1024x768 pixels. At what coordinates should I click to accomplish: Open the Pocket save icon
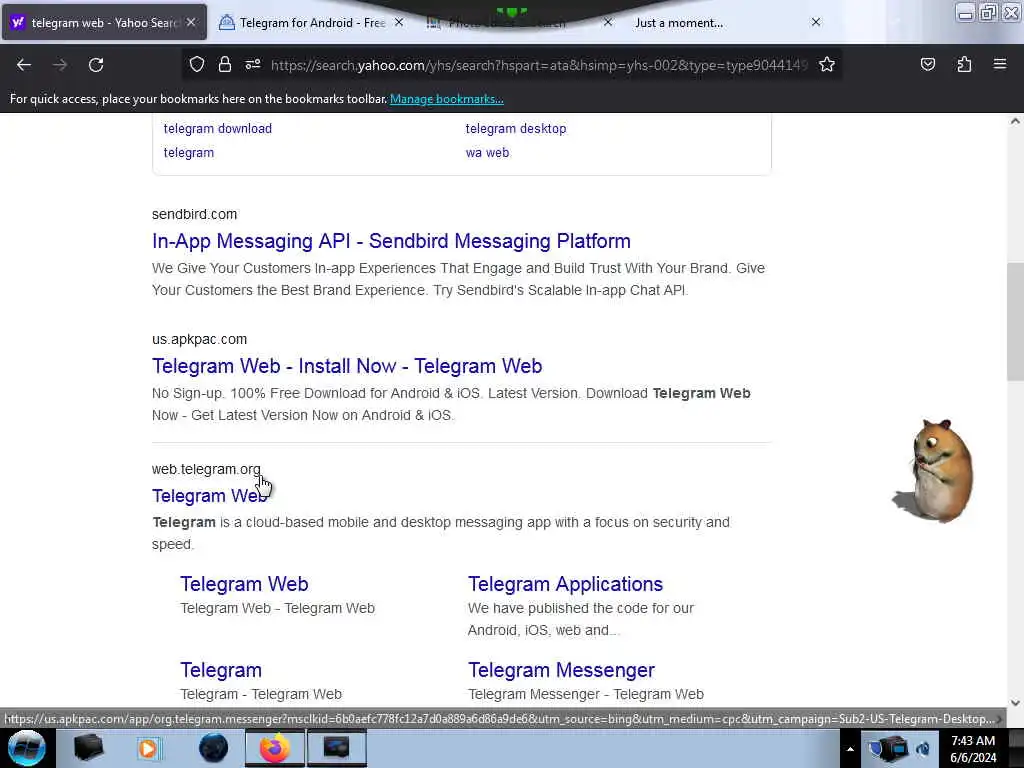[927, 64]
